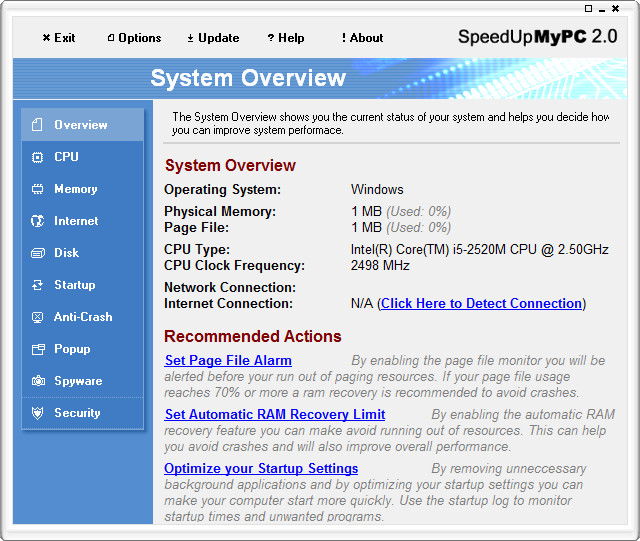640x541 pixels.
Task: Click the SpeedUpMyPC 2.0 logo
Action: [537, 37]
